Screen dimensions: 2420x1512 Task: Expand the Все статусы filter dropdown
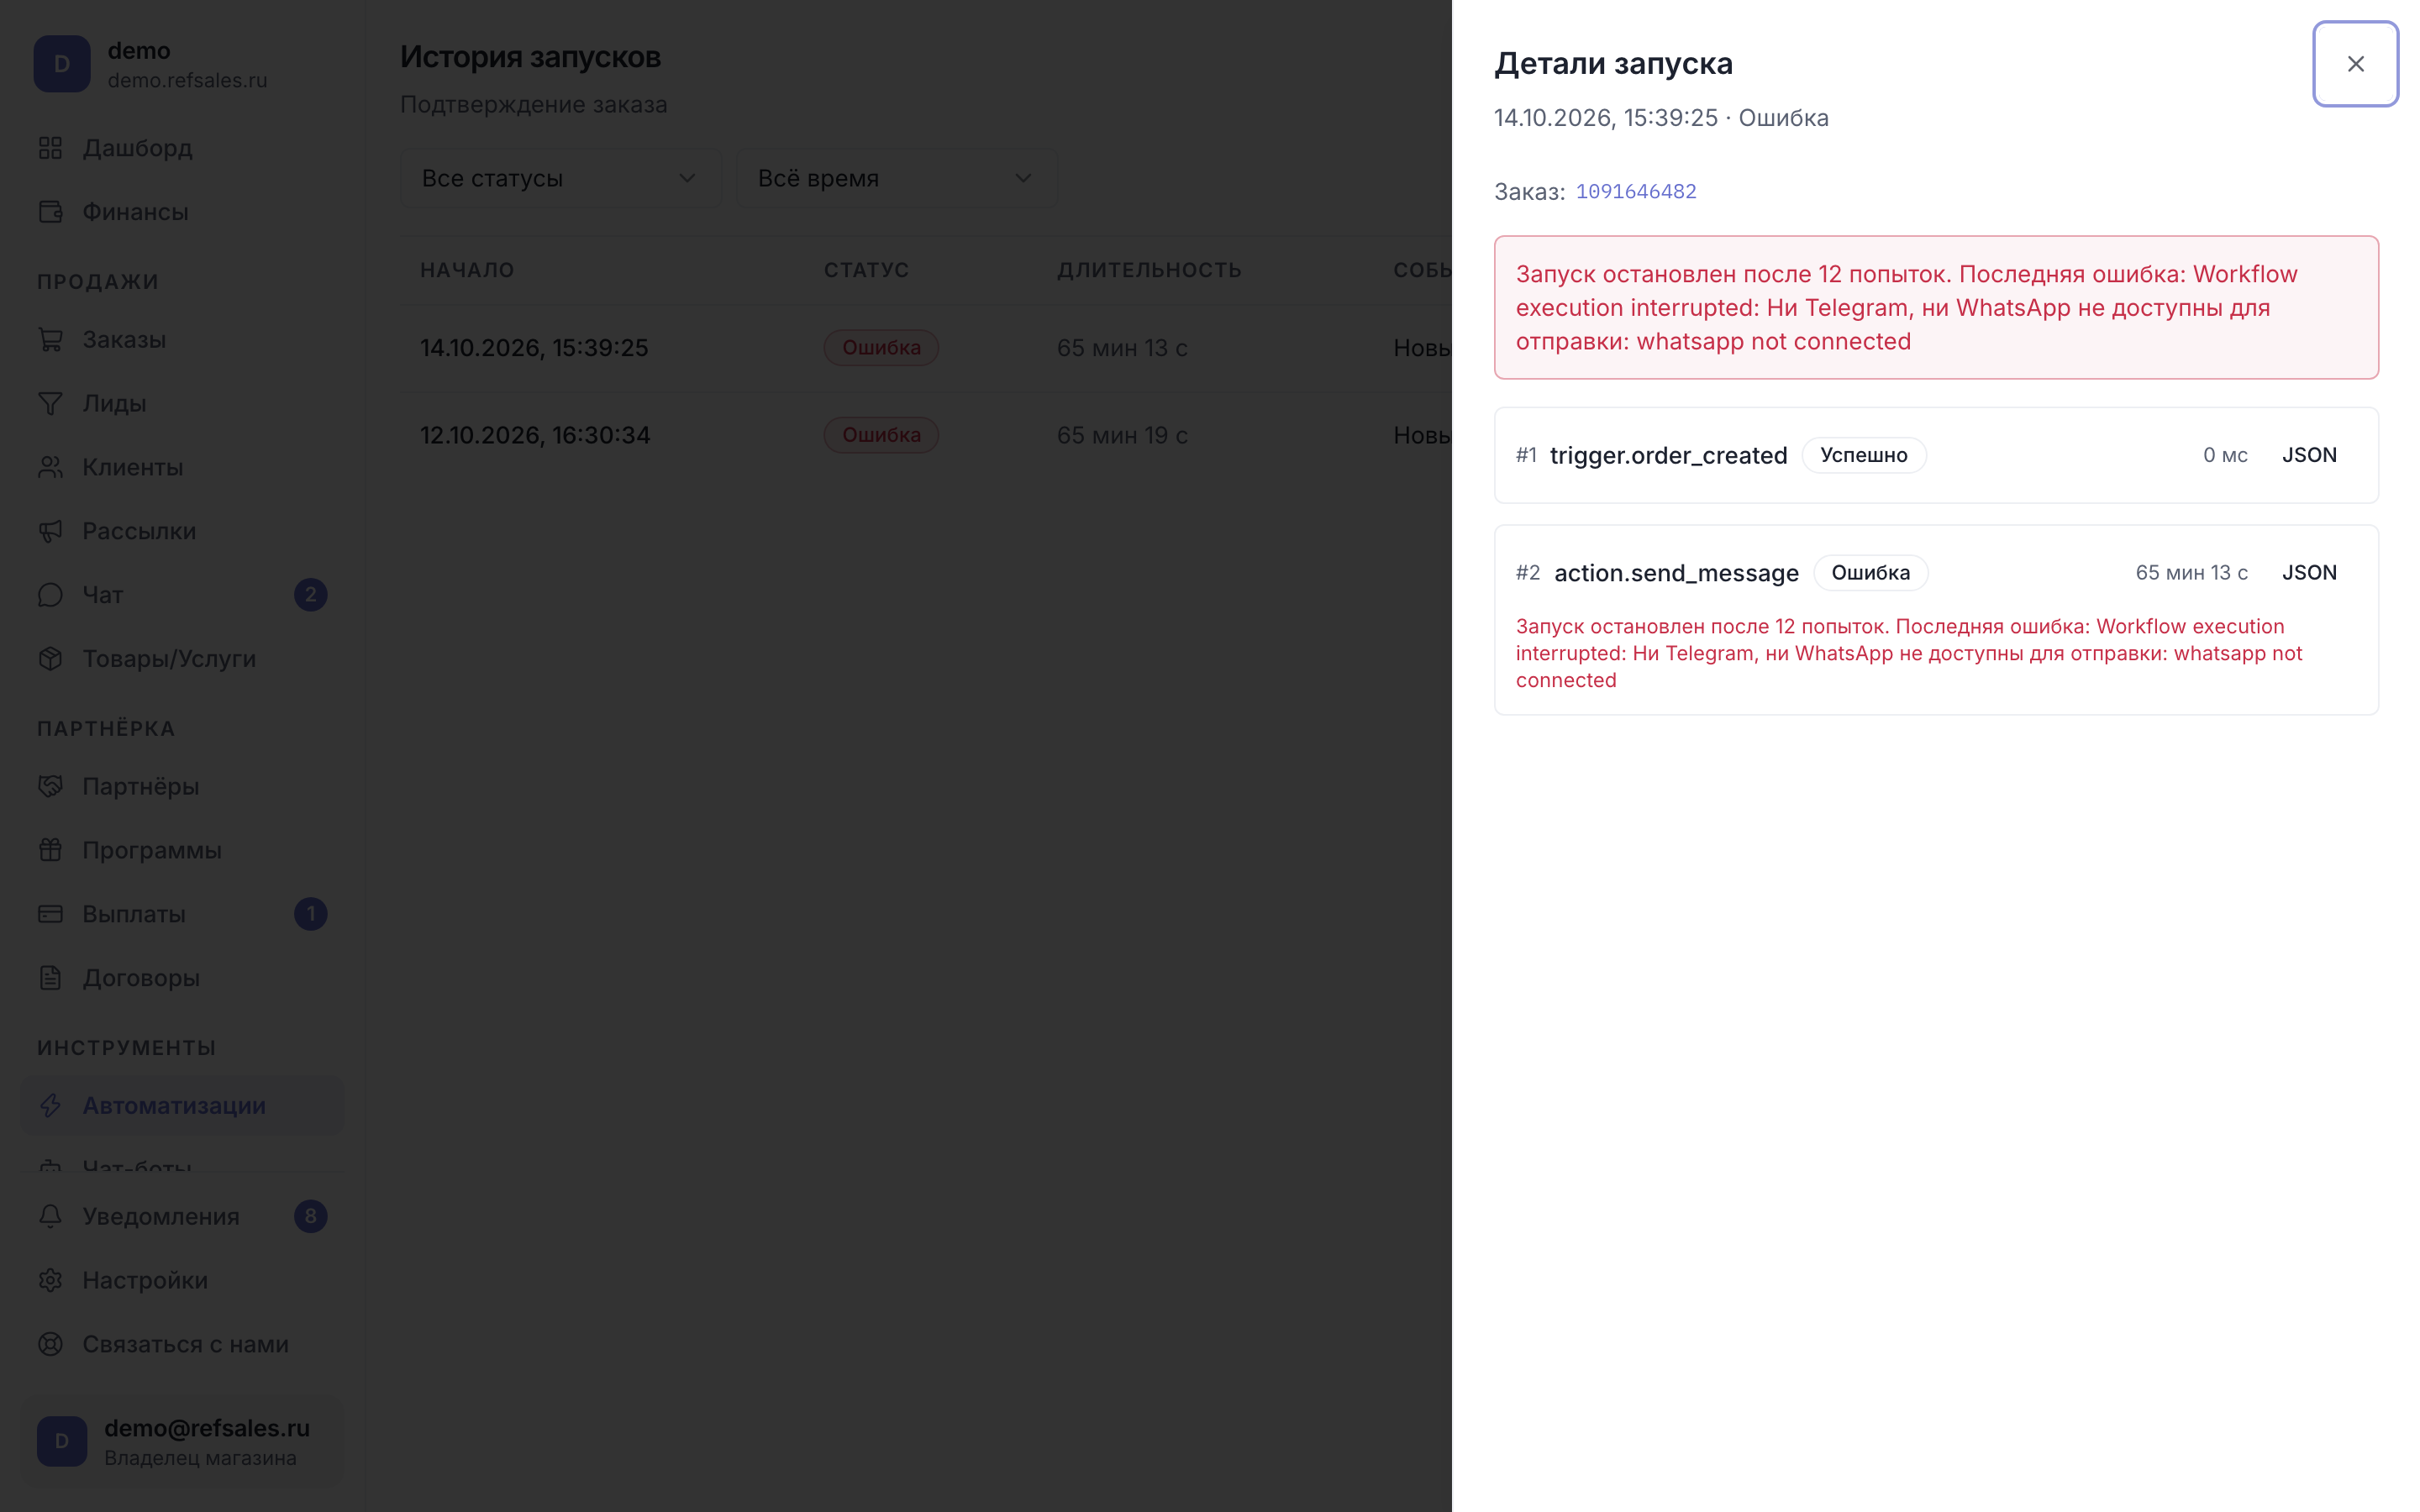coord(560,178)
